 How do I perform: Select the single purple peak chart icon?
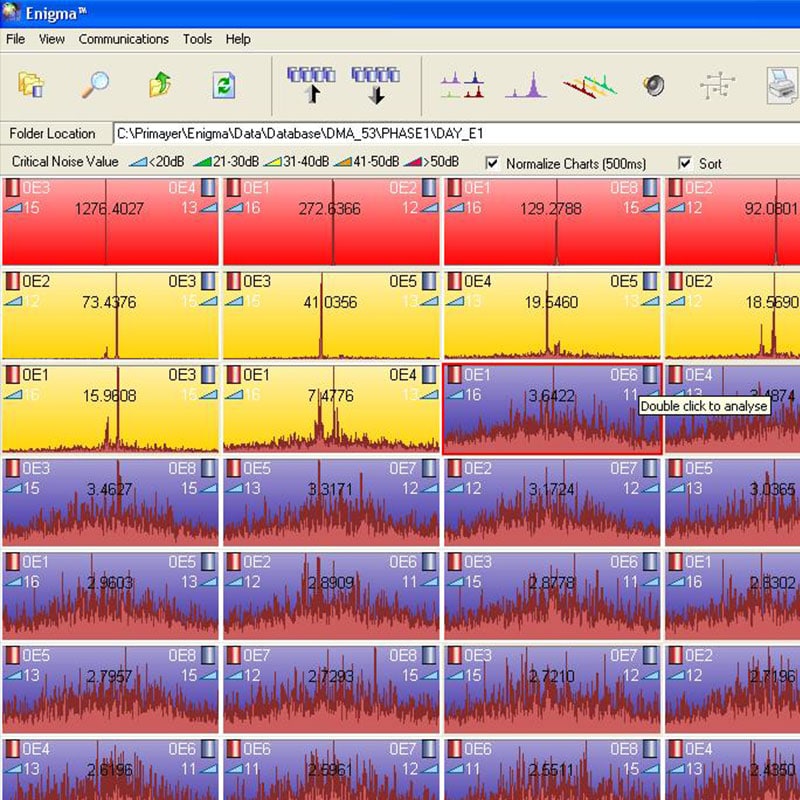[526, 85]
